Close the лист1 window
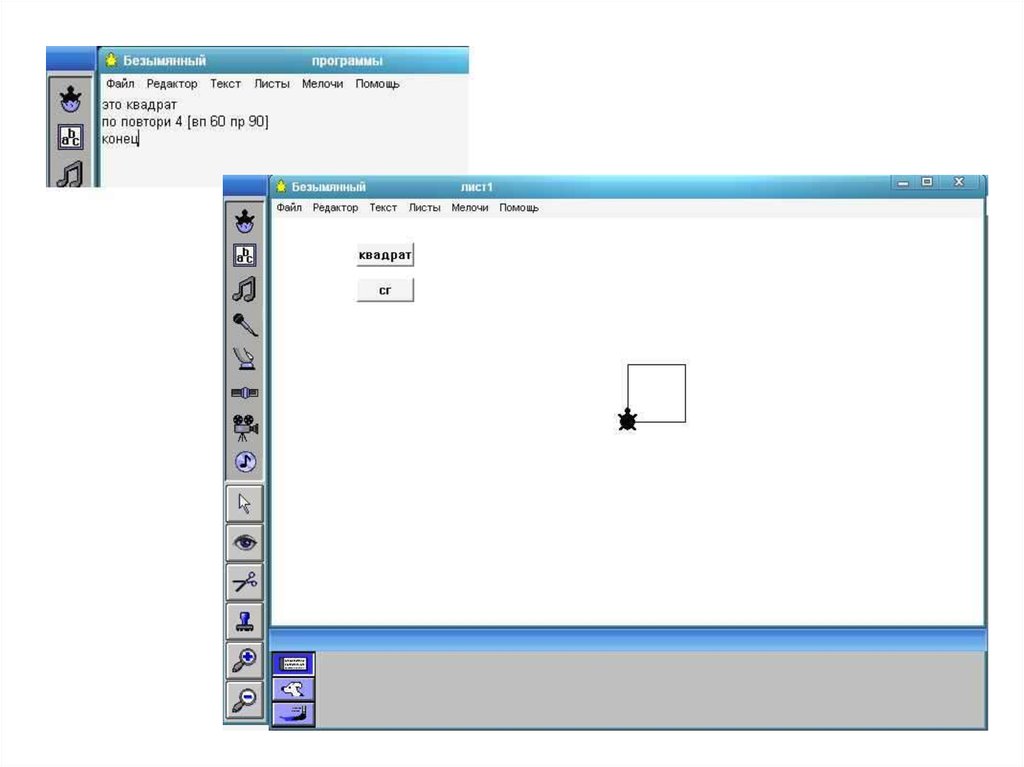1024x767 pixels. (x=959, y=182)
